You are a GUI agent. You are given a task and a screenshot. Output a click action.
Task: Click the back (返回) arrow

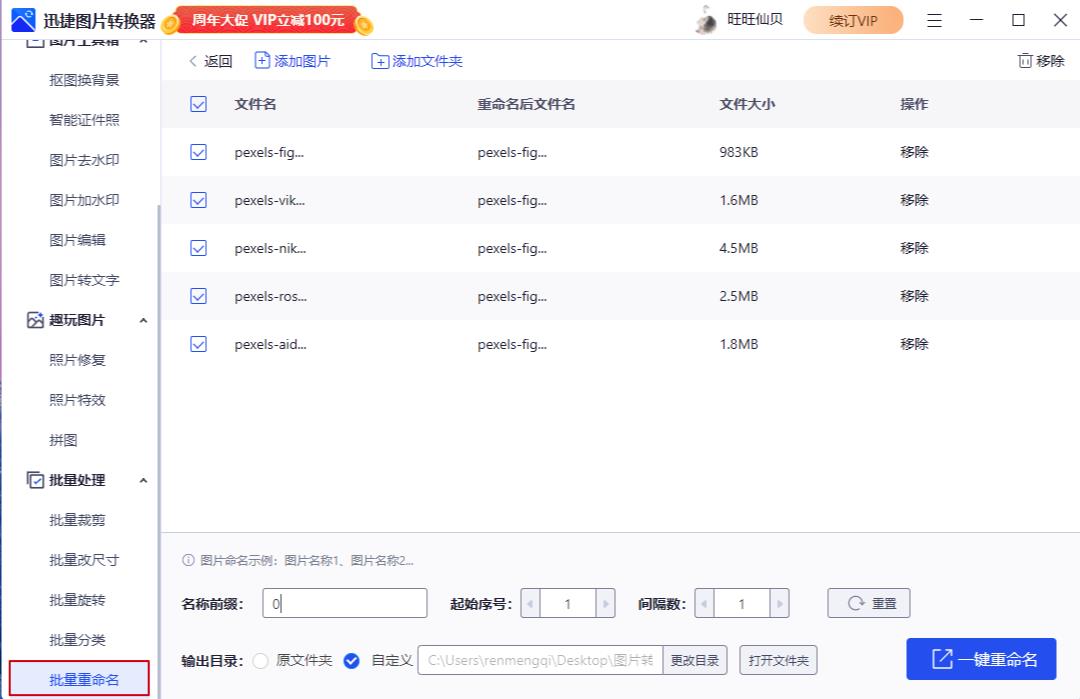pyautogui.click(x=193, y=61)
